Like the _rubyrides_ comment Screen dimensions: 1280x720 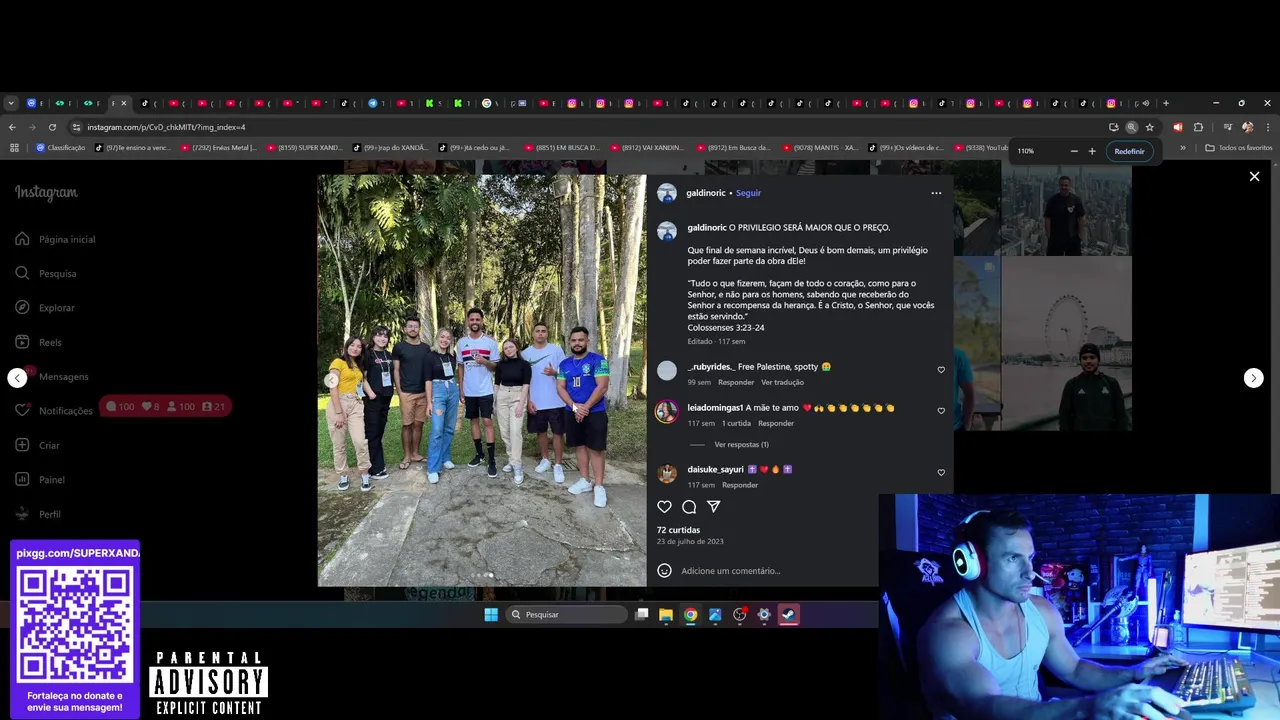[x=941, y=370]
